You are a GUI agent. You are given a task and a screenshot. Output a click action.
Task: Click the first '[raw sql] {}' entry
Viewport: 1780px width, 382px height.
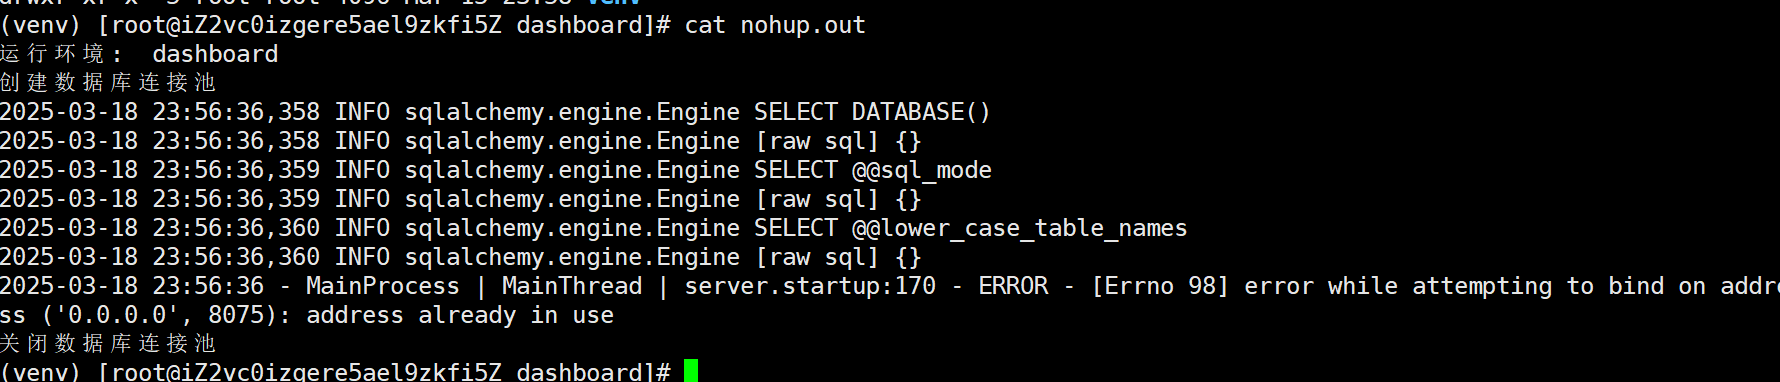click(x=838, y=141)
